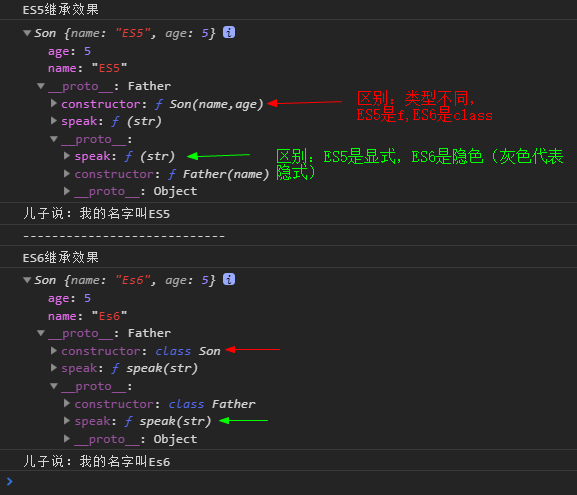Viewport: 577px width, 495px height.
Task: Expand the constructor: class Father entry
Action: 67,403
